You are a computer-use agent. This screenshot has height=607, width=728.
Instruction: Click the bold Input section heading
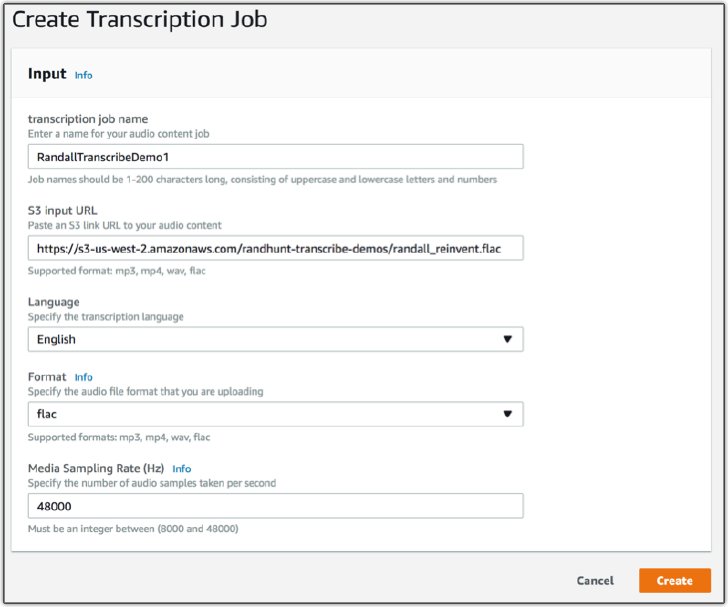pyautogui.click(x=47, y=73)
